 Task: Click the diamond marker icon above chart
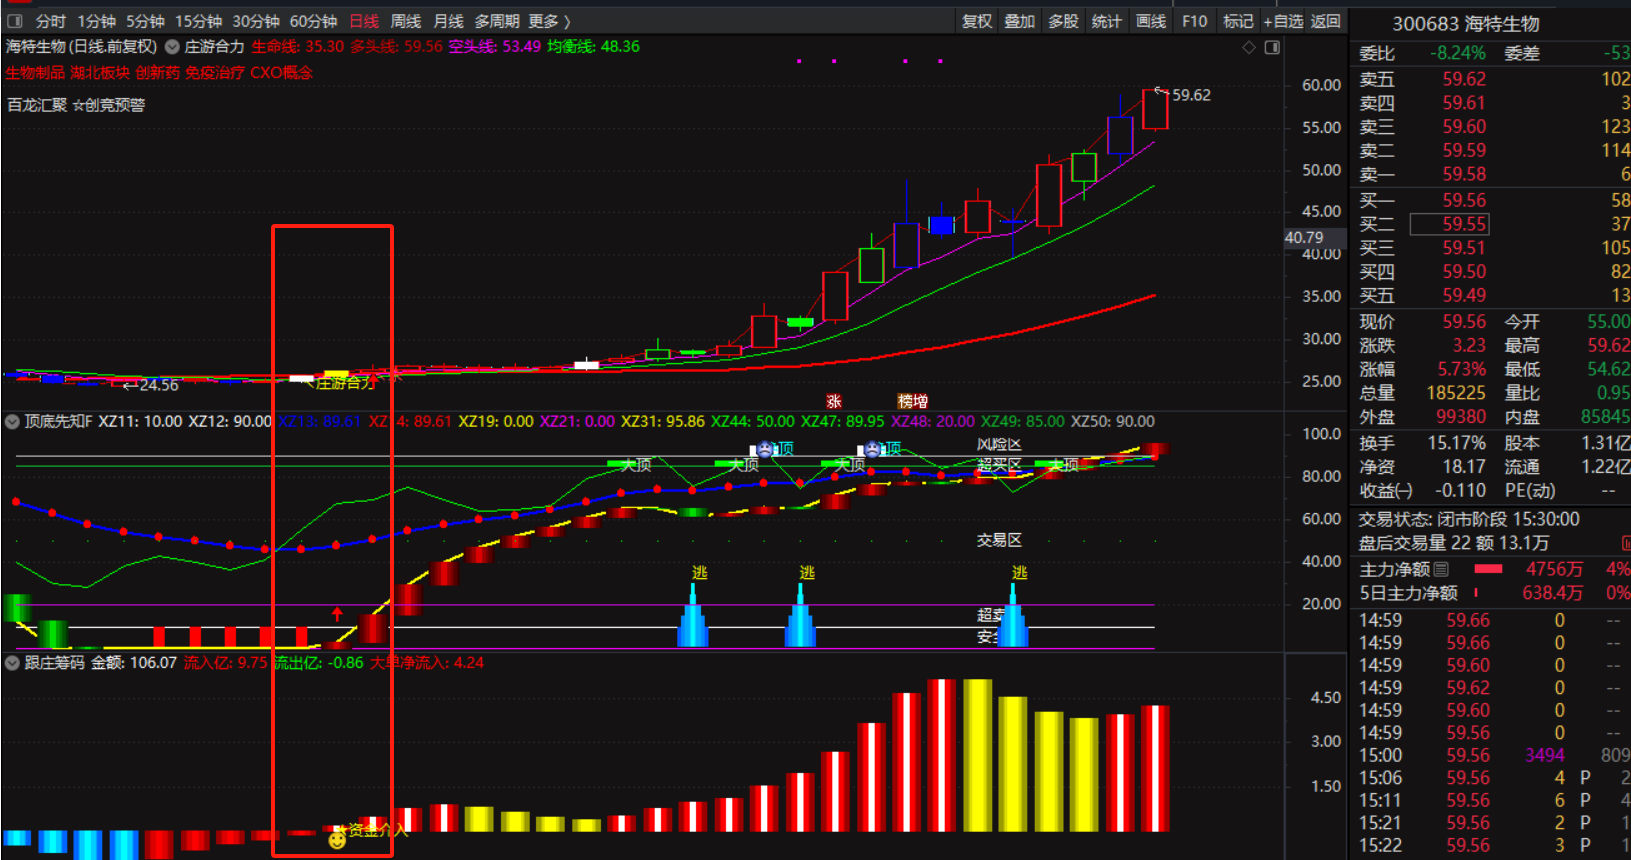coord(1248,47)
